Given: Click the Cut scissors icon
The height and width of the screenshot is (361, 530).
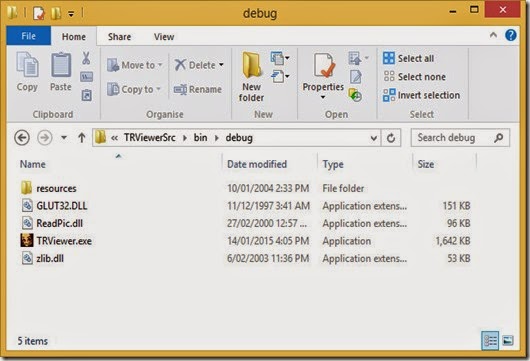Looking at the screenshot, I should [x=86, y=58].
